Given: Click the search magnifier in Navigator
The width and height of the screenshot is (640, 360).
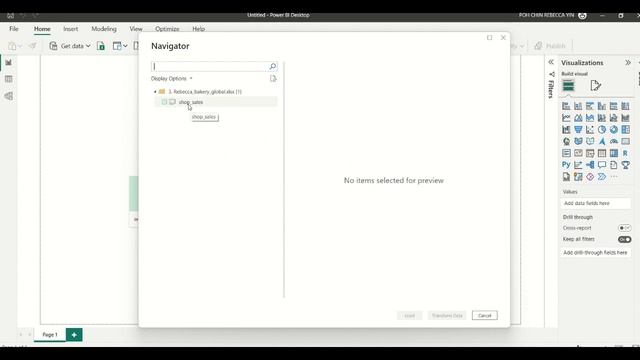Looking at the screenshot, I should [273, 66].
